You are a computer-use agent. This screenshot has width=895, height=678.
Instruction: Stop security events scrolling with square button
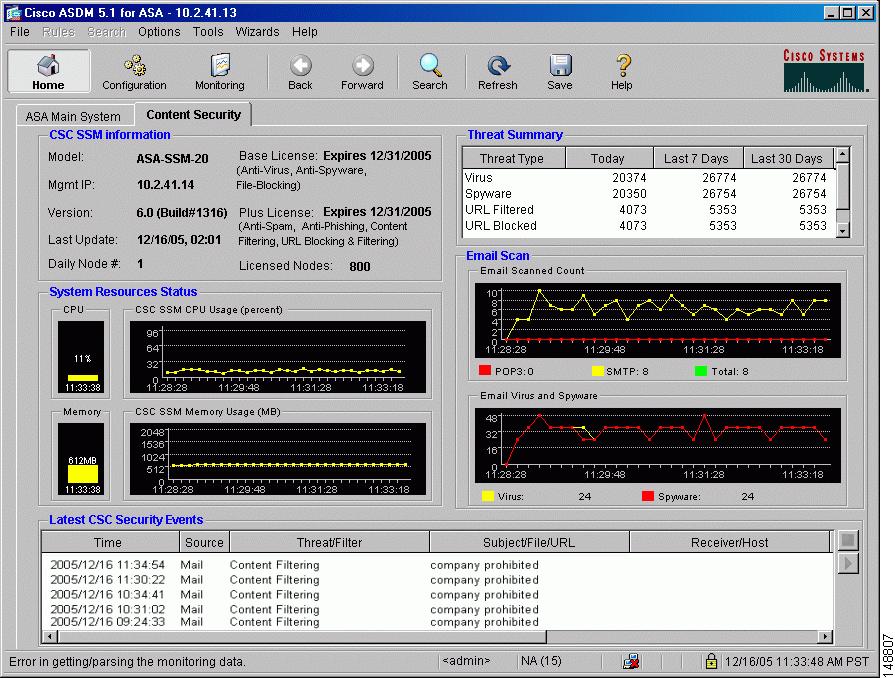[x=848, y=540]
